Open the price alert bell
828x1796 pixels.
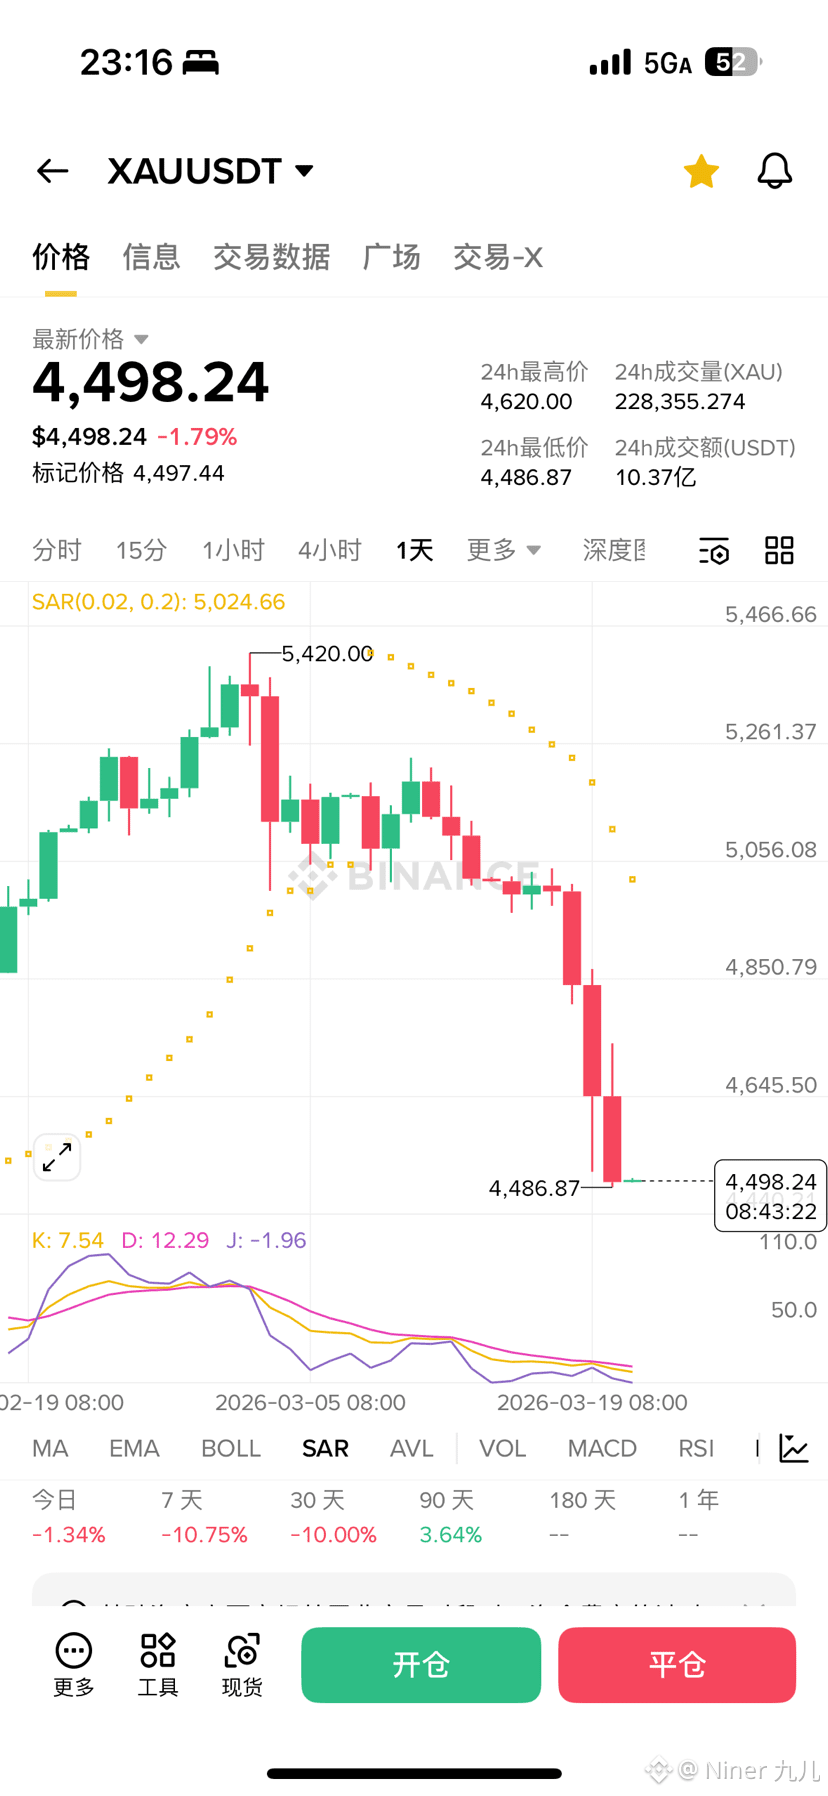[x=774, y=171]
